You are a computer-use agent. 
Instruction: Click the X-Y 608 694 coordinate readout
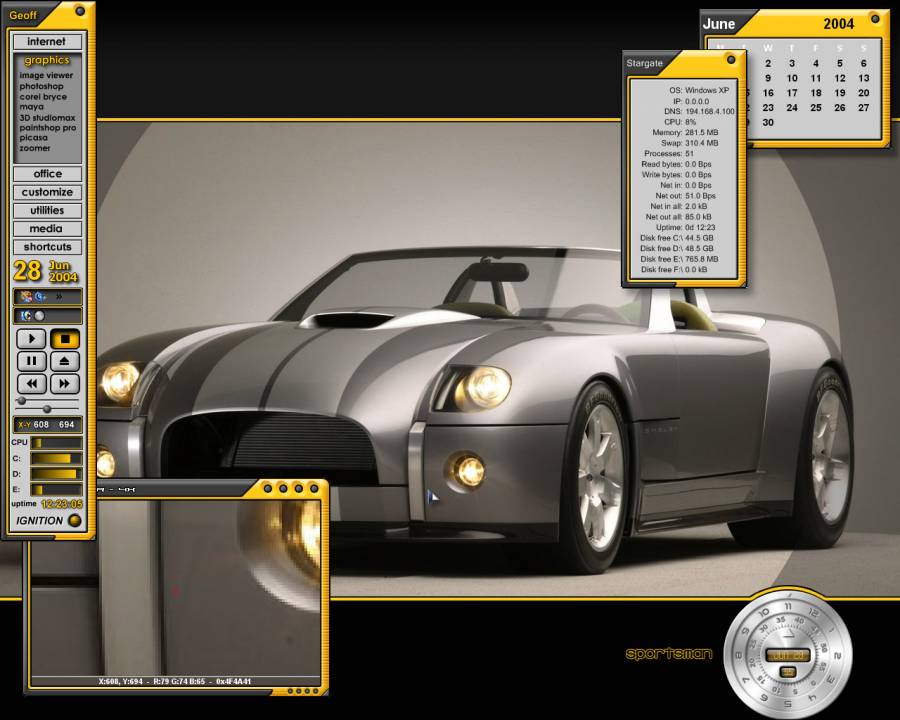(48, 425)
